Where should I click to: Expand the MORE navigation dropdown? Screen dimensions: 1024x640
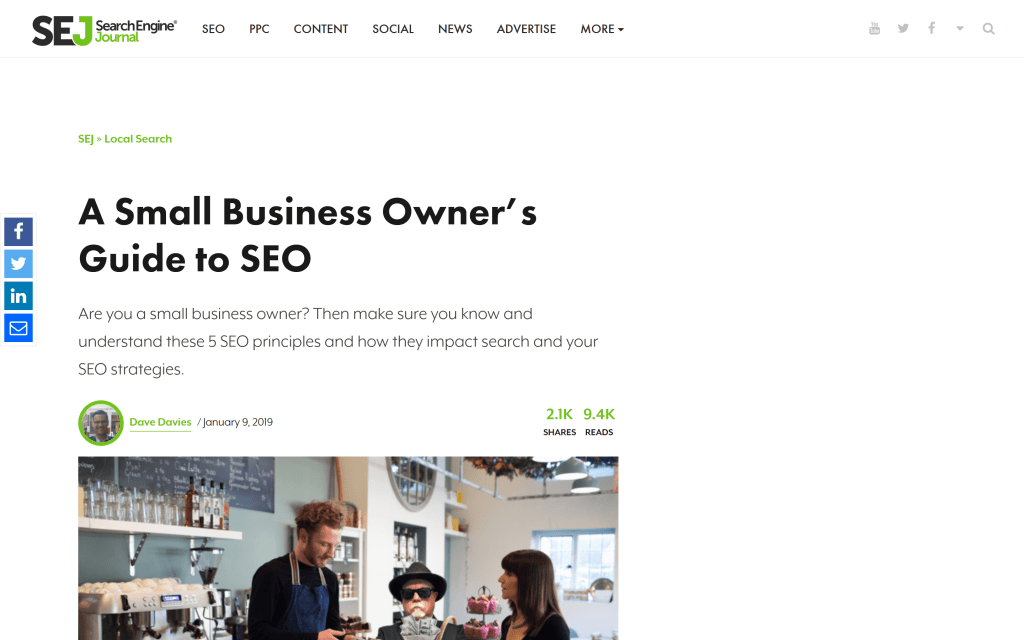602,29
